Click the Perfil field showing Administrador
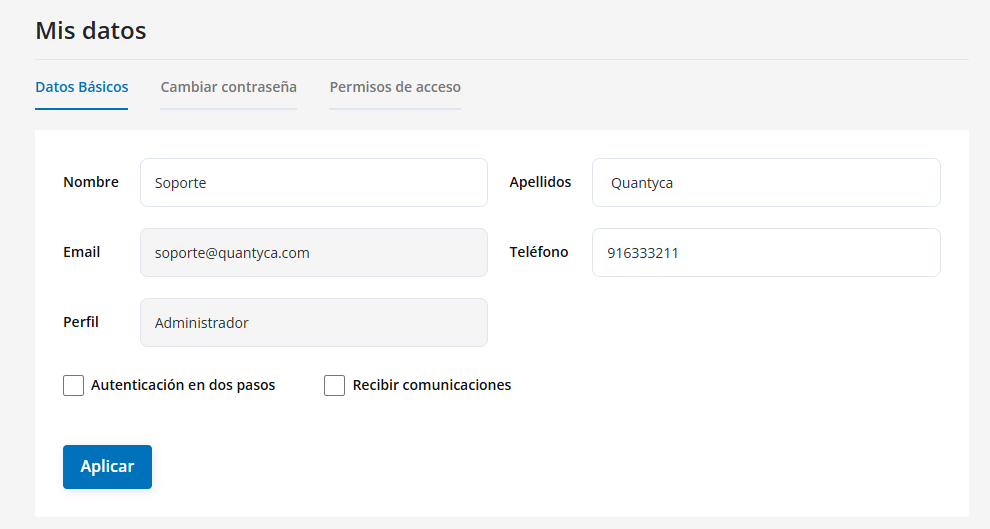Screen dimensions: 990x529 pyautogui.click(x=314, y=323)
